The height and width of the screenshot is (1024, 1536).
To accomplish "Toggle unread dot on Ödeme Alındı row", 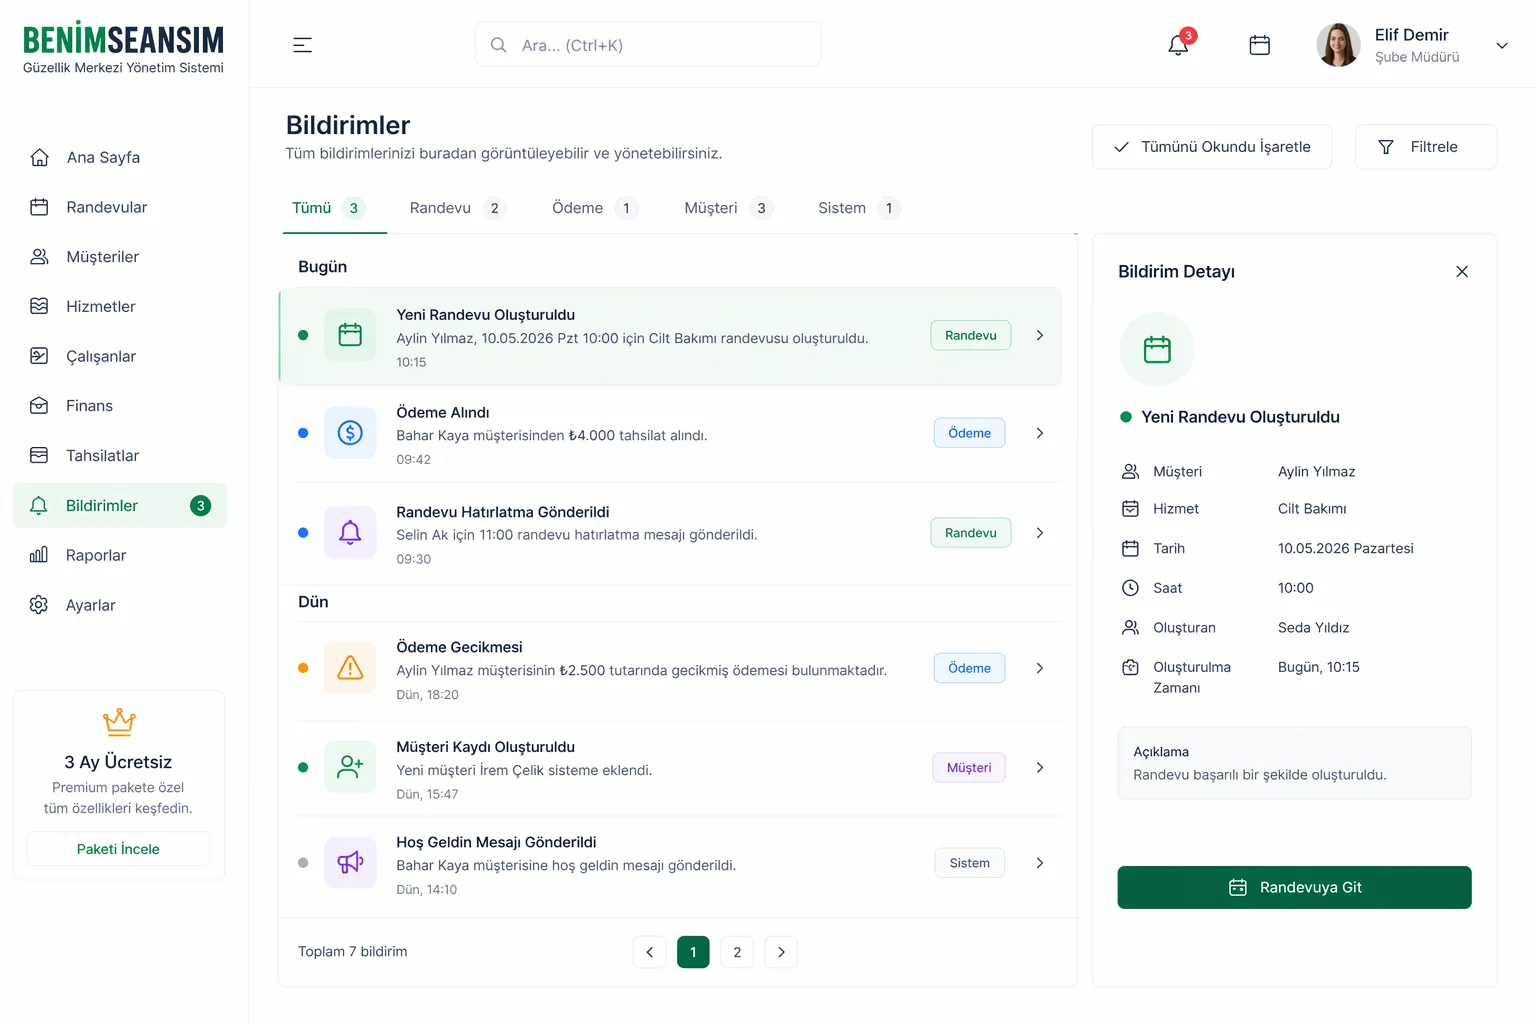I will coord(303,433).
